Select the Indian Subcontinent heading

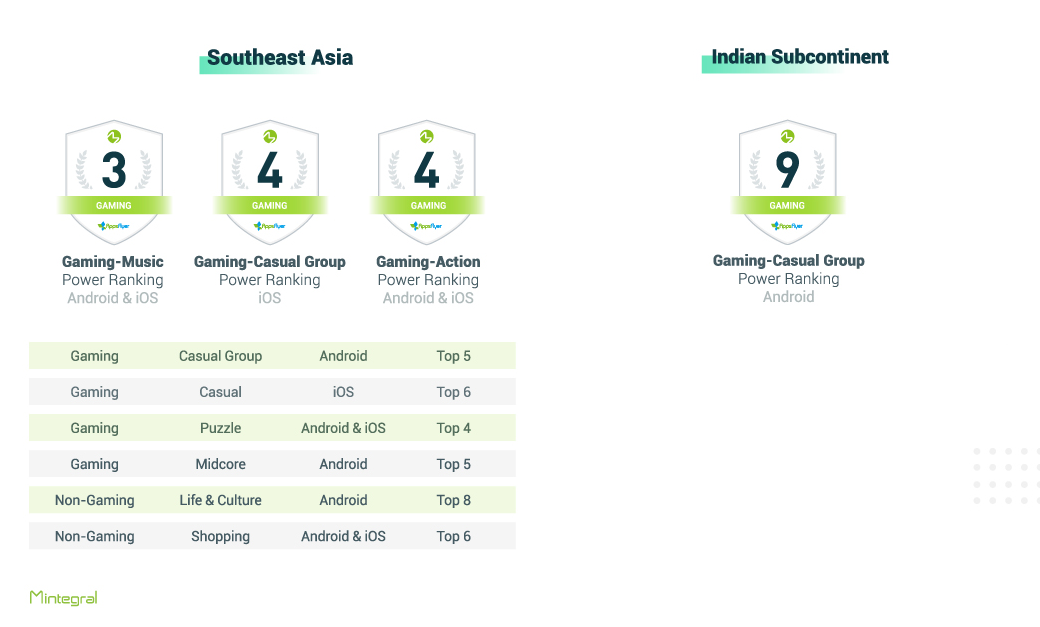pyautogui.click(x=799, y=57)
